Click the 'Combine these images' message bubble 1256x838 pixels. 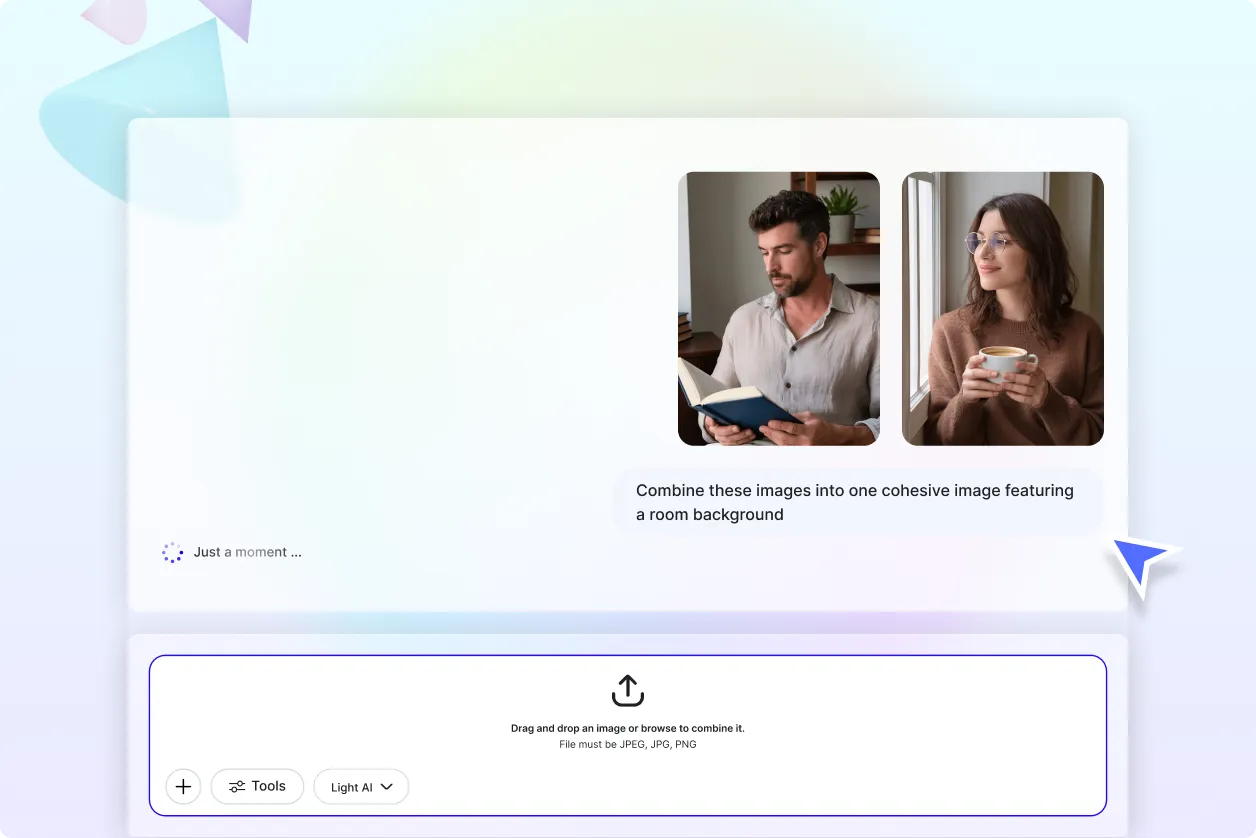[858, 502]
